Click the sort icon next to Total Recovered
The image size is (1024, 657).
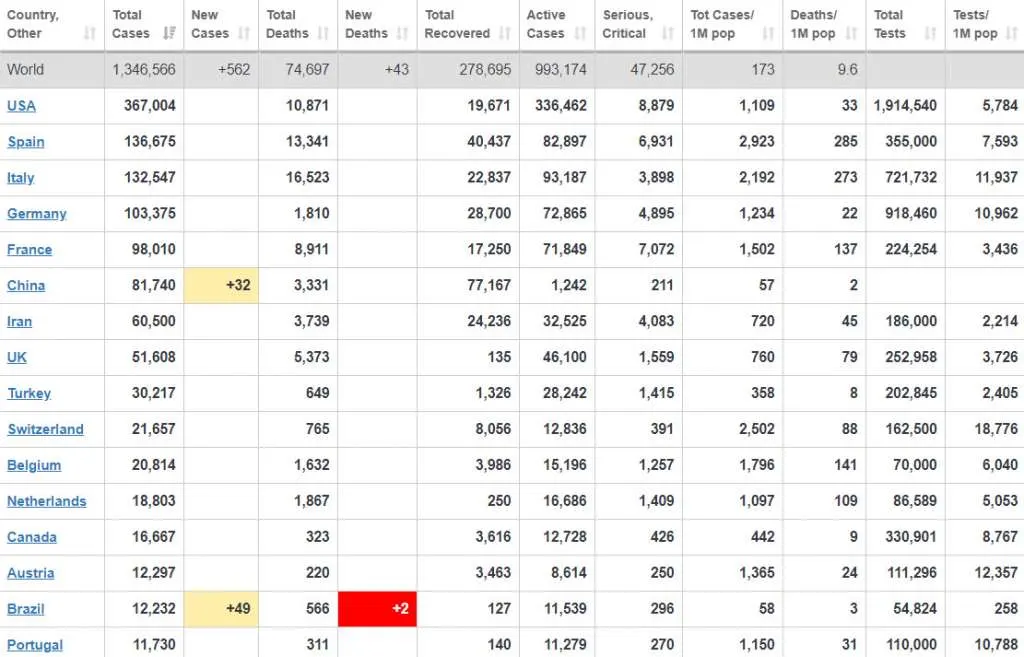pyautogui.click(x=504, y=34)
